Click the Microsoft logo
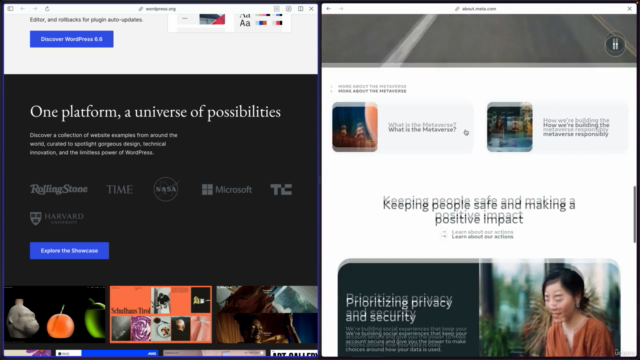This screenshot has height=360, width=640. [x=227, y=189]
